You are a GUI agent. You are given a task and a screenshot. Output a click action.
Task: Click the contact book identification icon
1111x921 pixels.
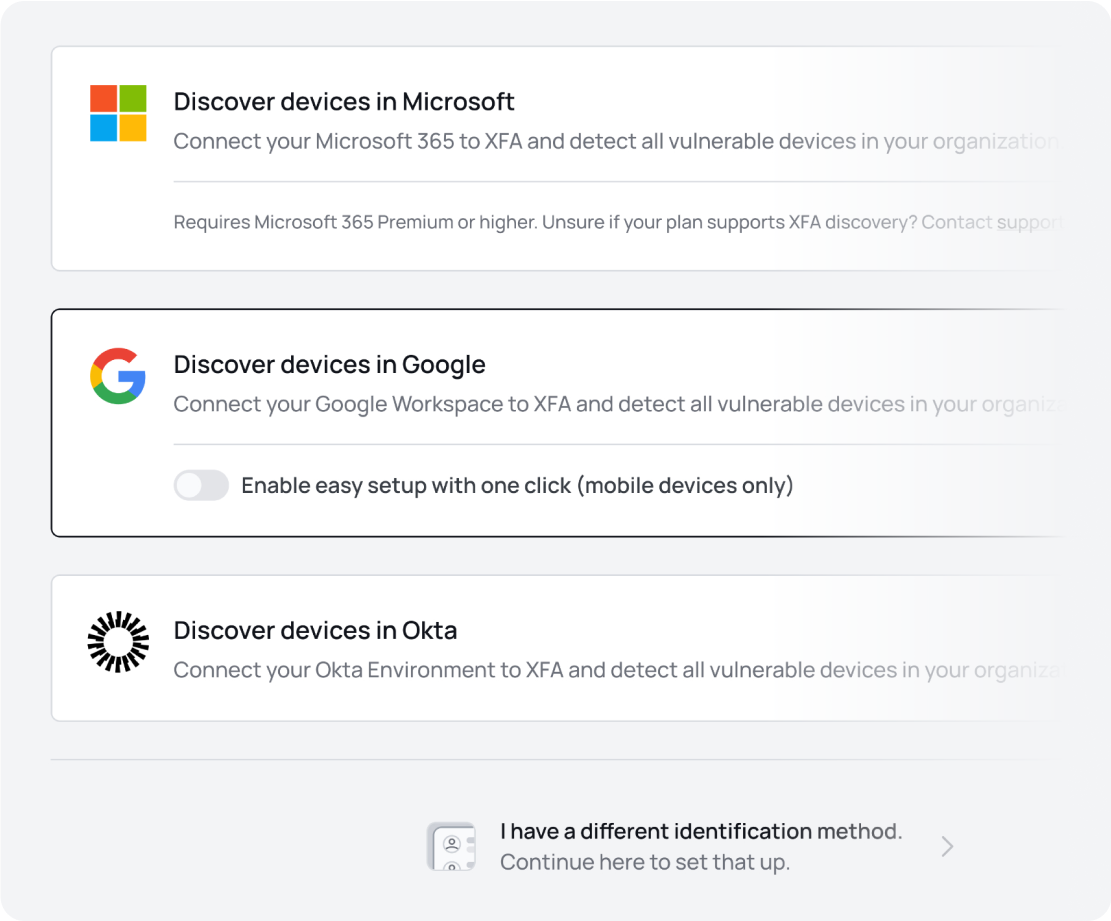click(x=451, y=847)
